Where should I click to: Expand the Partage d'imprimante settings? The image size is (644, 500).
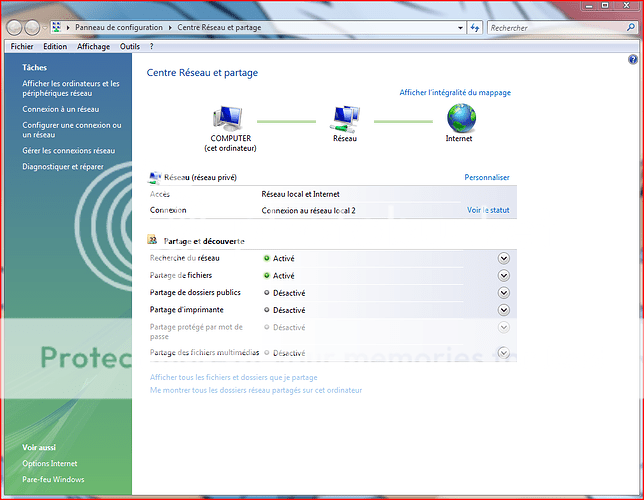pos(504,310)
